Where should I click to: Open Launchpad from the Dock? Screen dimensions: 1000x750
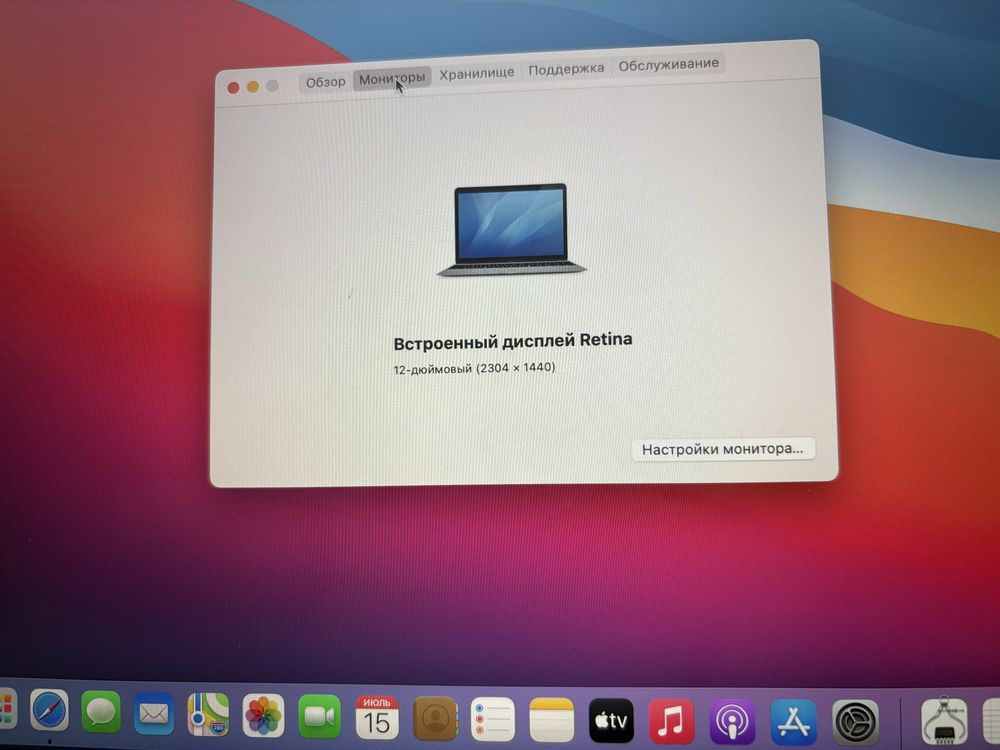7,709
